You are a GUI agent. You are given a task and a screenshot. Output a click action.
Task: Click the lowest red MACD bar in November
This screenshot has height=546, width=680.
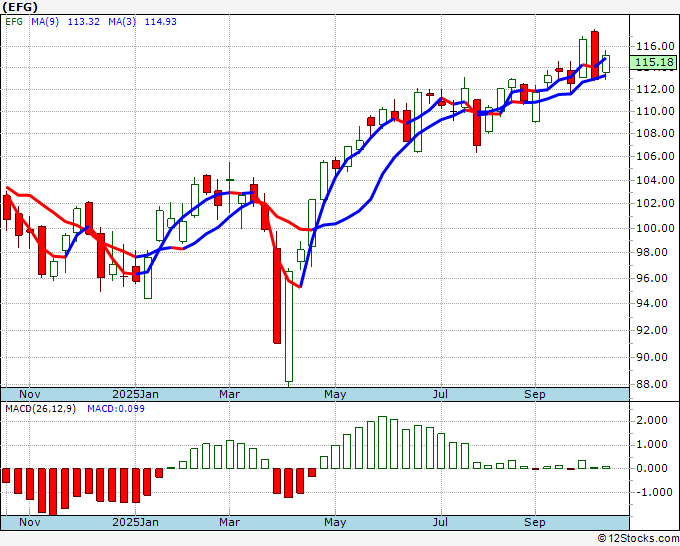pos(53,492)
